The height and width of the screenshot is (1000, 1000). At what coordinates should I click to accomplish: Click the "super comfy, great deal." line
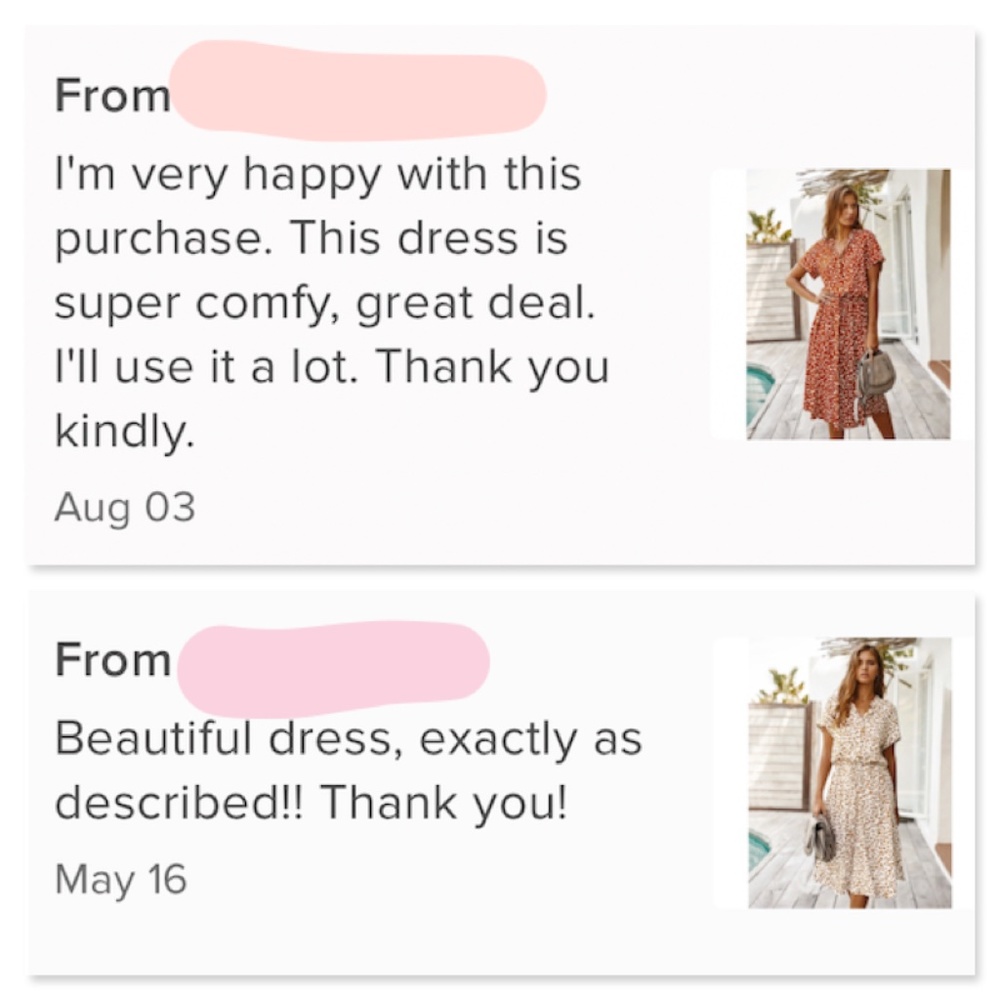(324, 304)
